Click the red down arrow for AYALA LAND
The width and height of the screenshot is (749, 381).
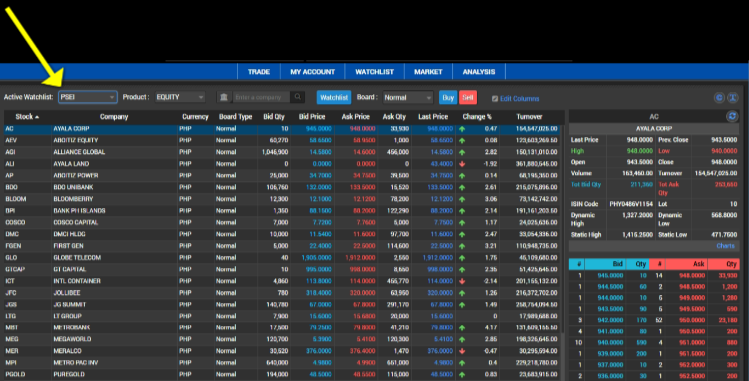462,164
